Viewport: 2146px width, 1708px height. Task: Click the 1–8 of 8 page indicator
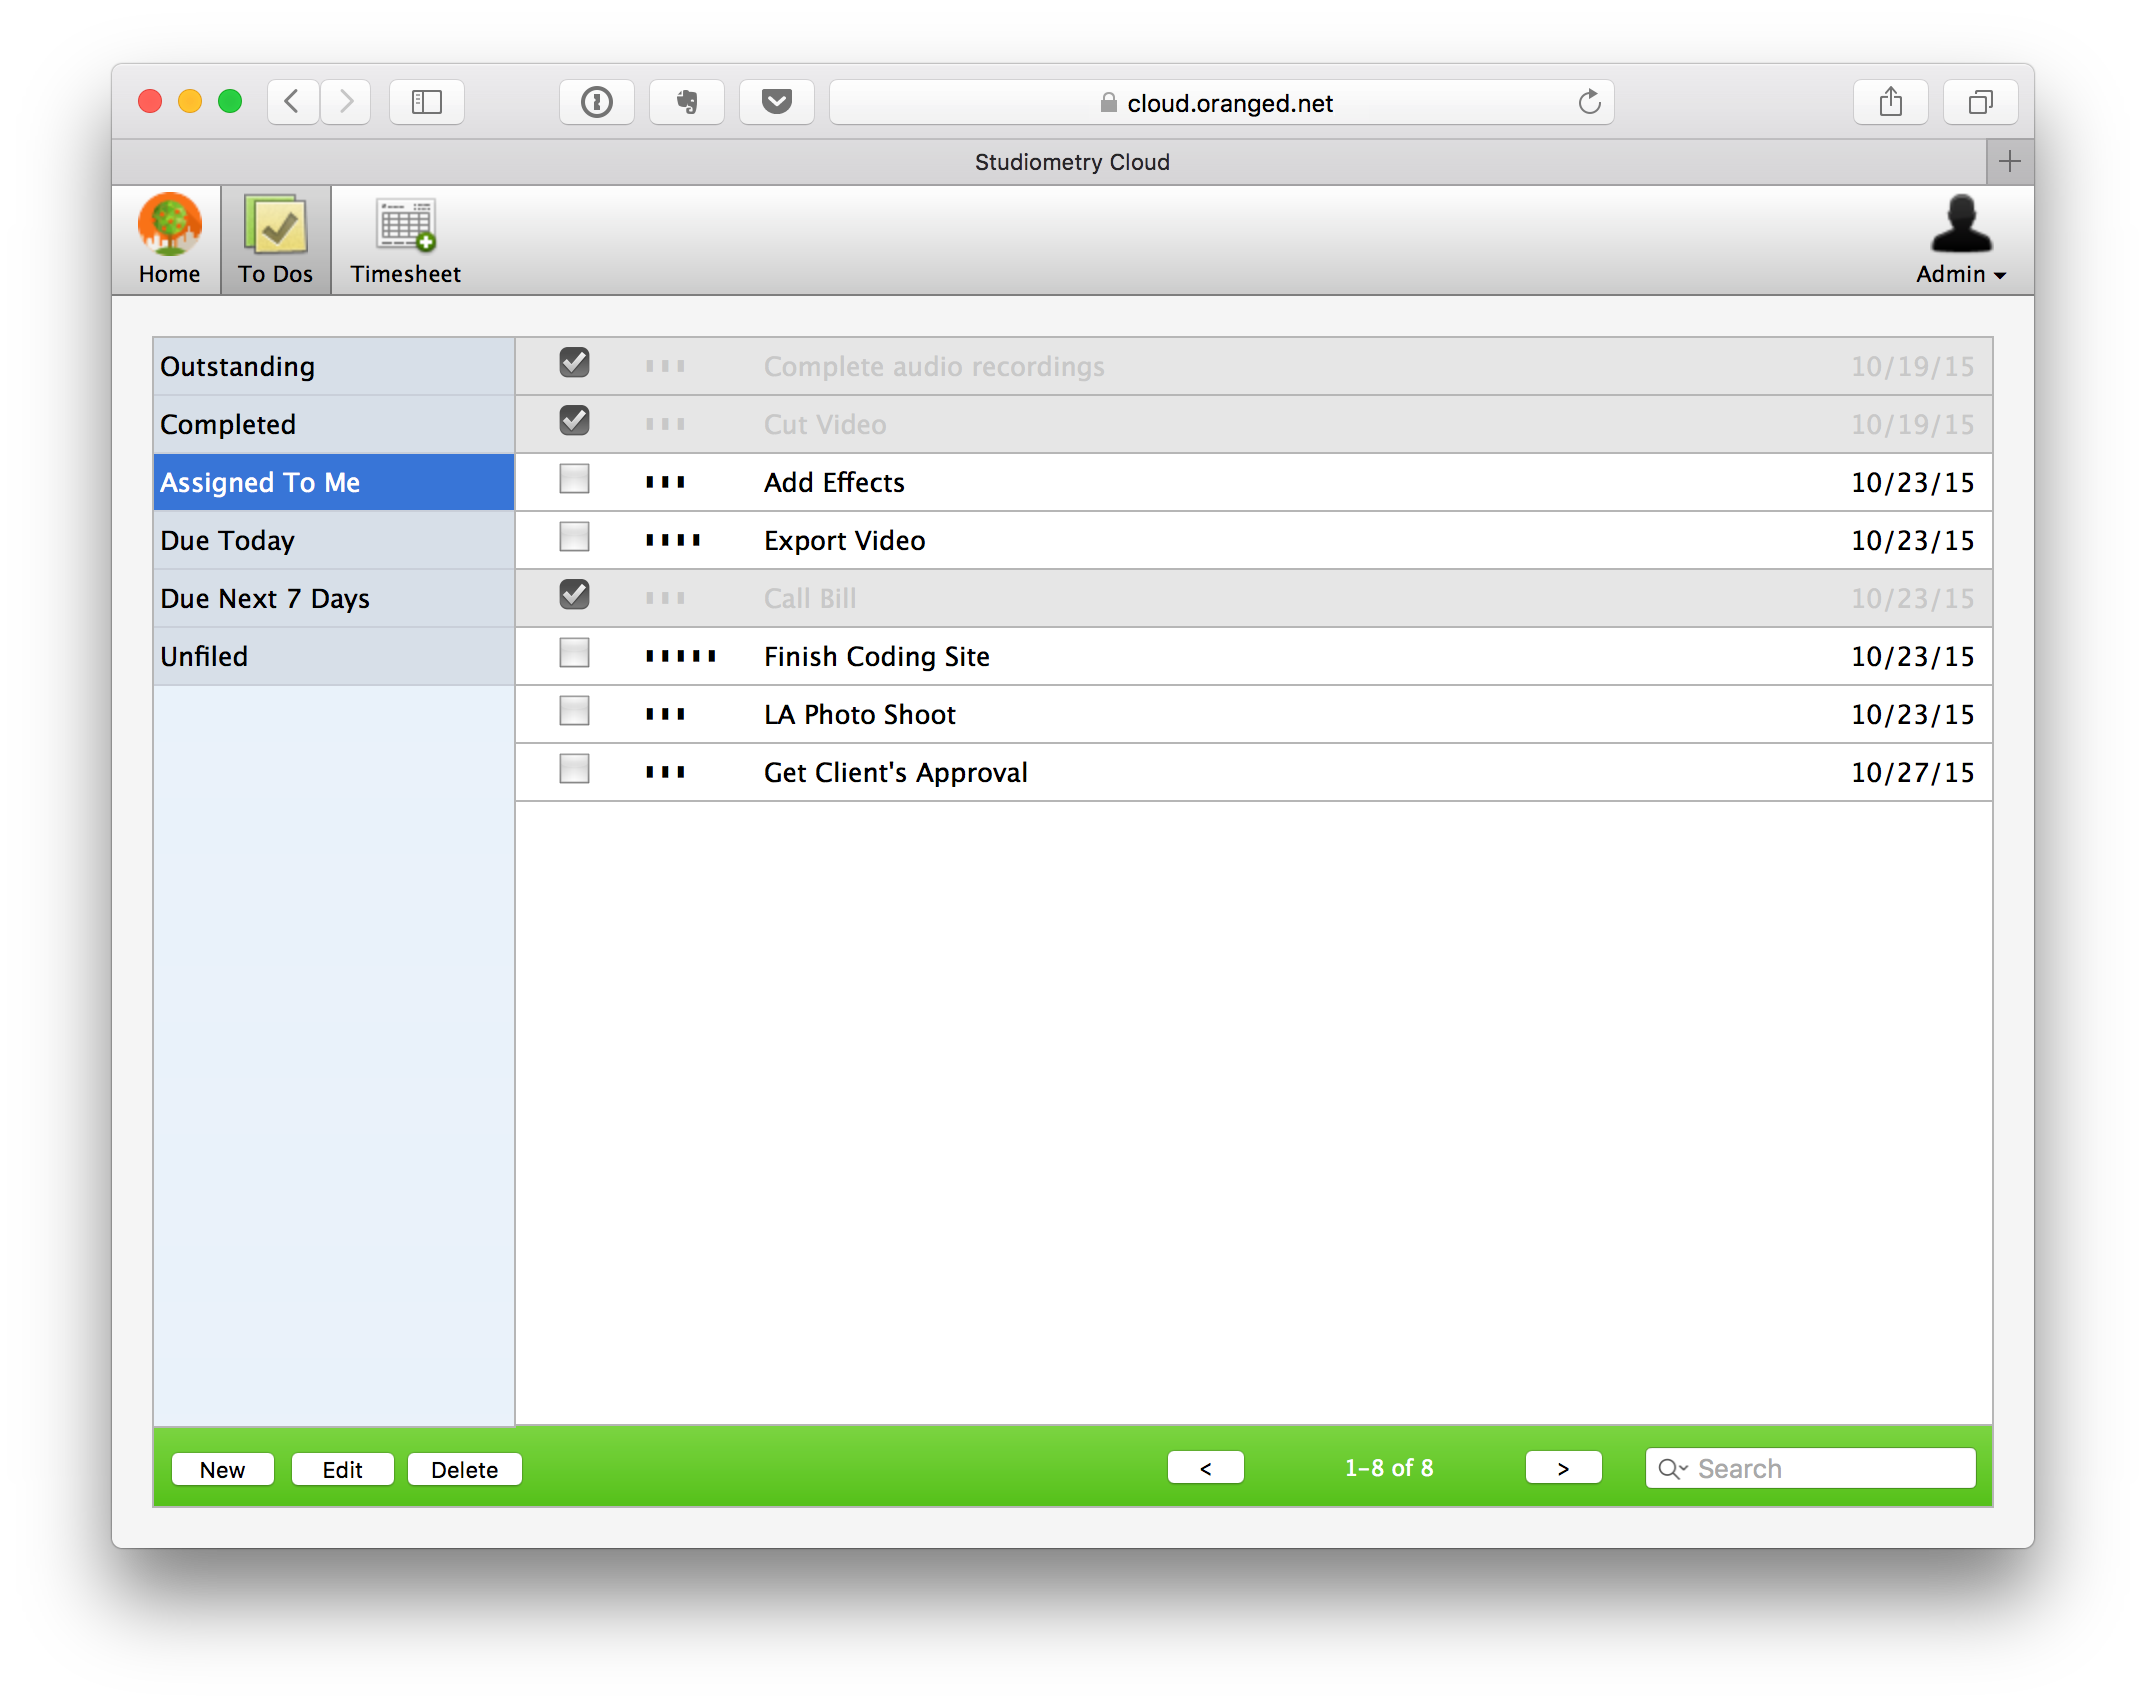point(1388,1468)
